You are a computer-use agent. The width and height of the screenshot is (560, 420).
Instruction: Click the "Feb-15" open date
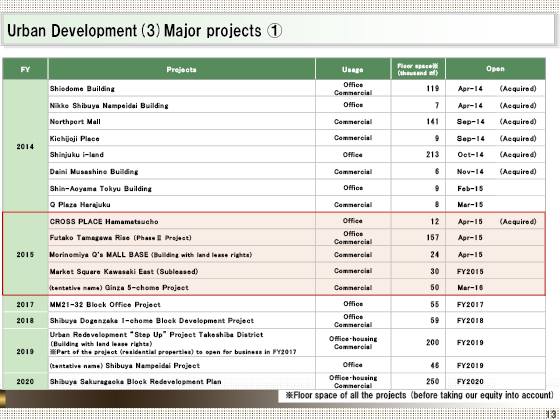470,188
